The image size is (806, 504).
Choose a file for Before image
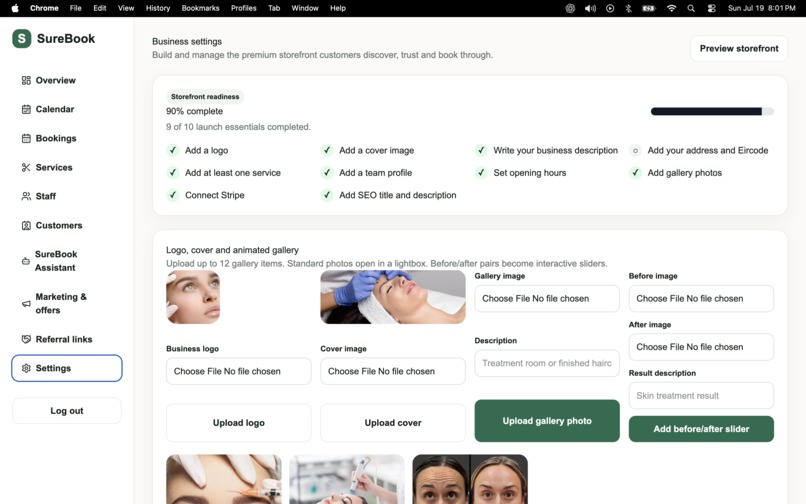click(x=701, y=298)
